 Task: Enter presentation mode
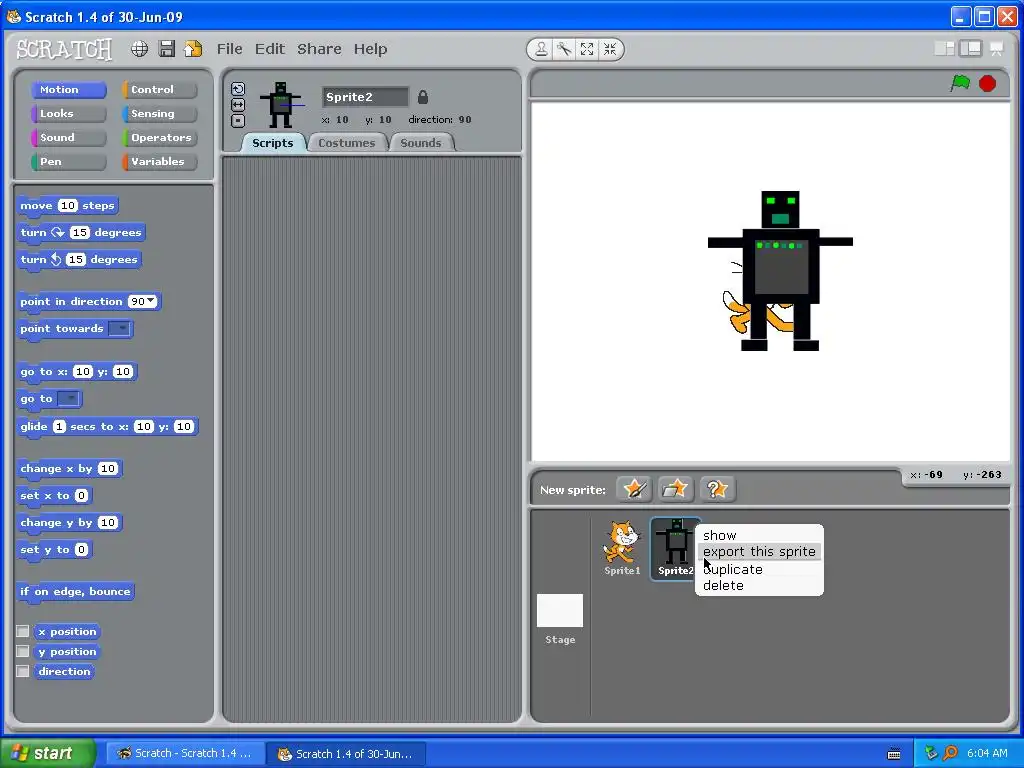pyautogui.click(x=997, y=48)
